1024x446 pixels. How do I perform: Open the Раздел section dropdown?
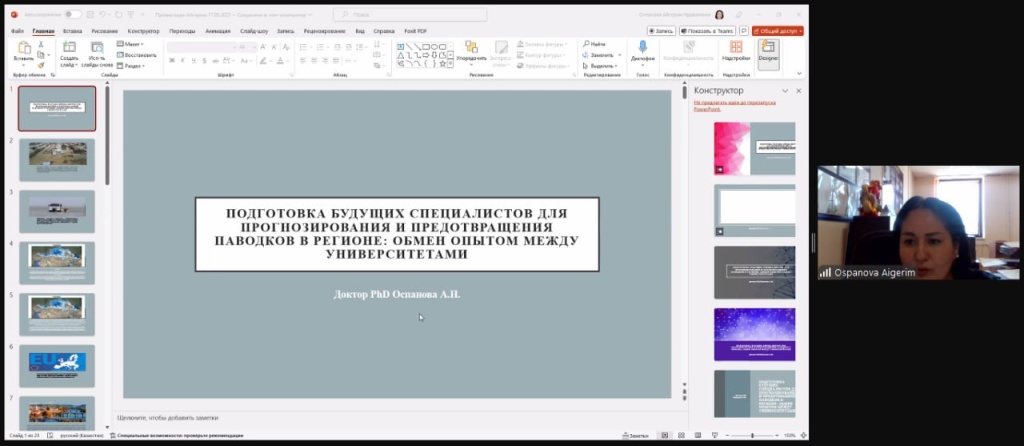pyautogui.click(x=131, y=66)
